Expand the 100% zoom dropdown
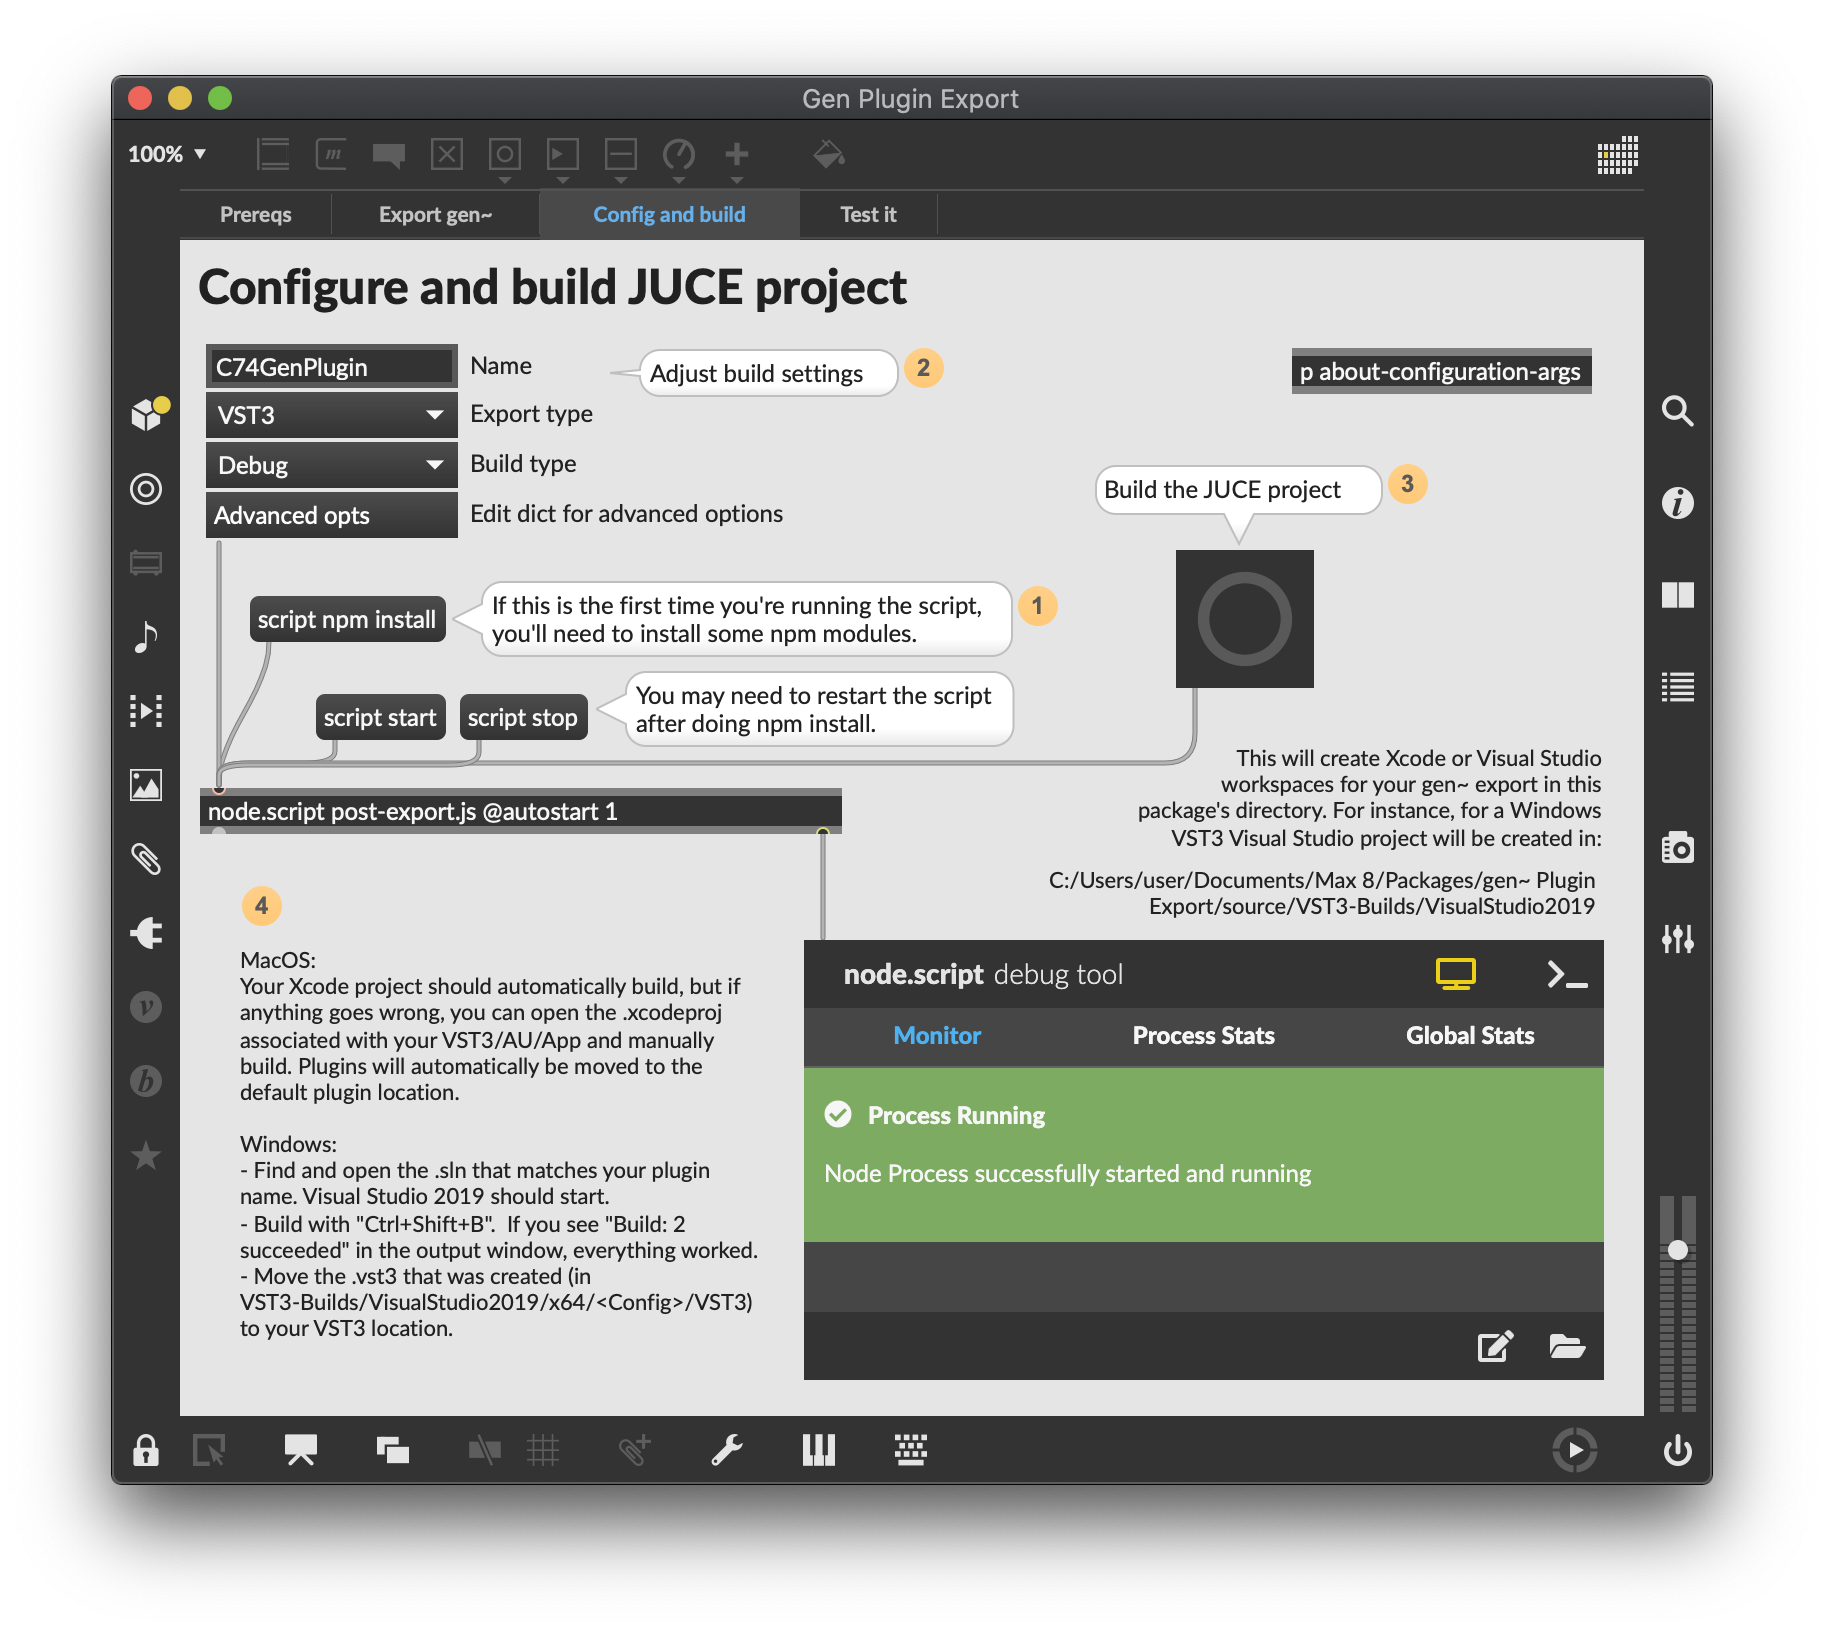1824x1632 pixels. [x=167, y=154]
